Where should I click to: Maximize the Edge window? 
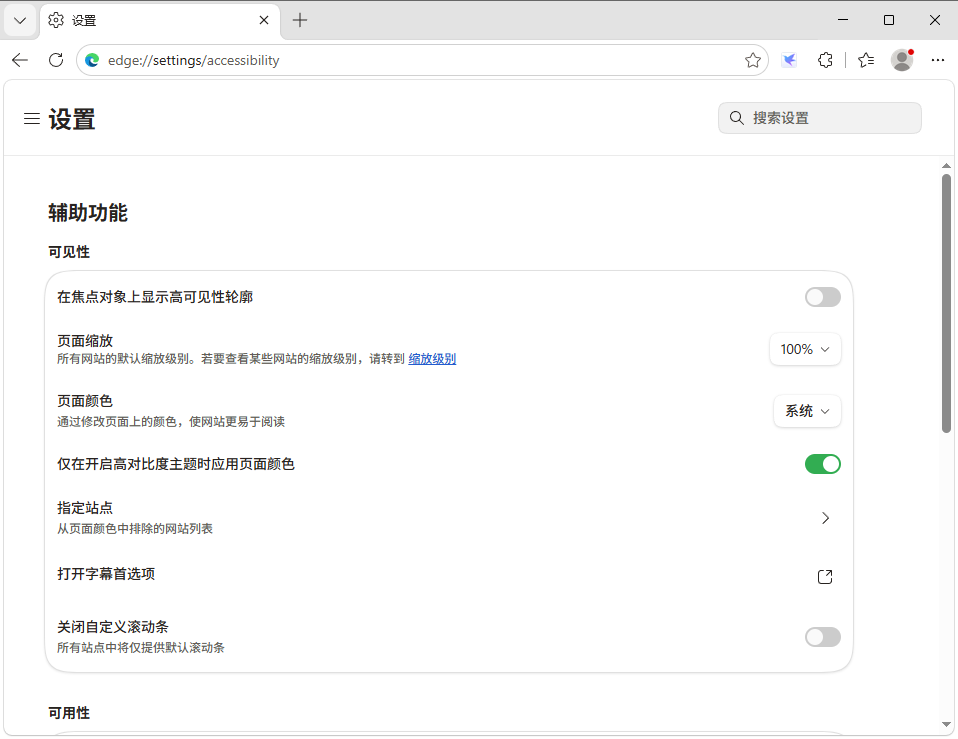(889, 20)
